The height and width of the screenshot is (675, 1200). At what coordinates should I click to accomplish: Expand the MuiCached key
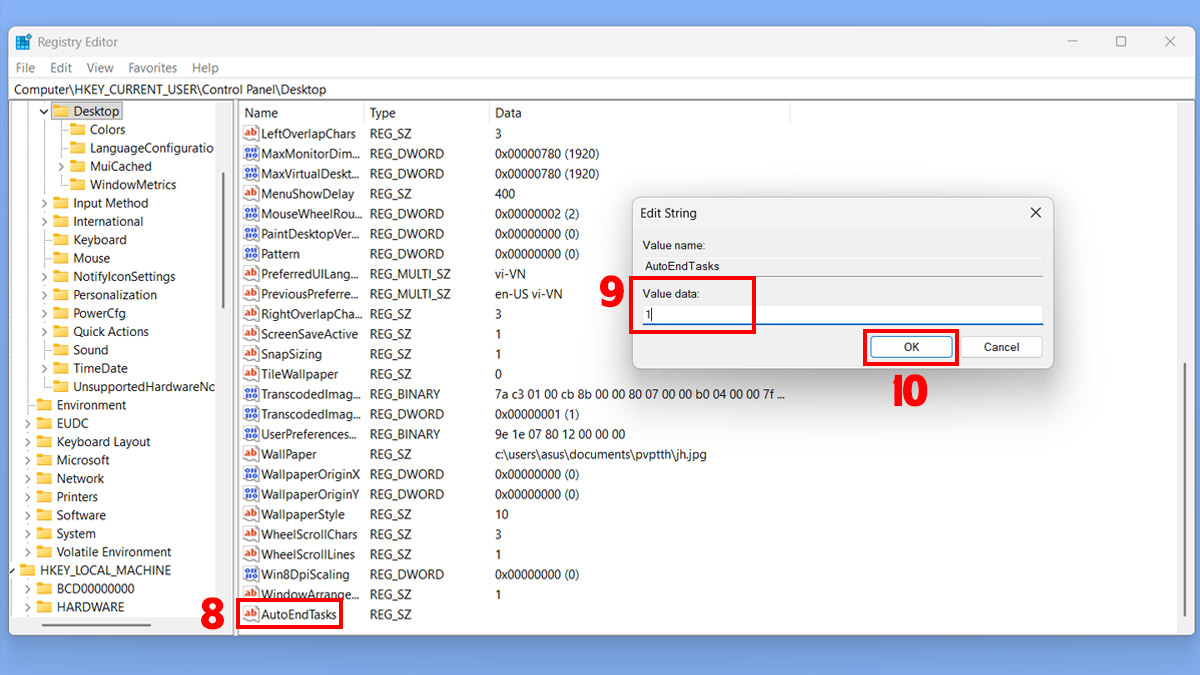point(61,167)
